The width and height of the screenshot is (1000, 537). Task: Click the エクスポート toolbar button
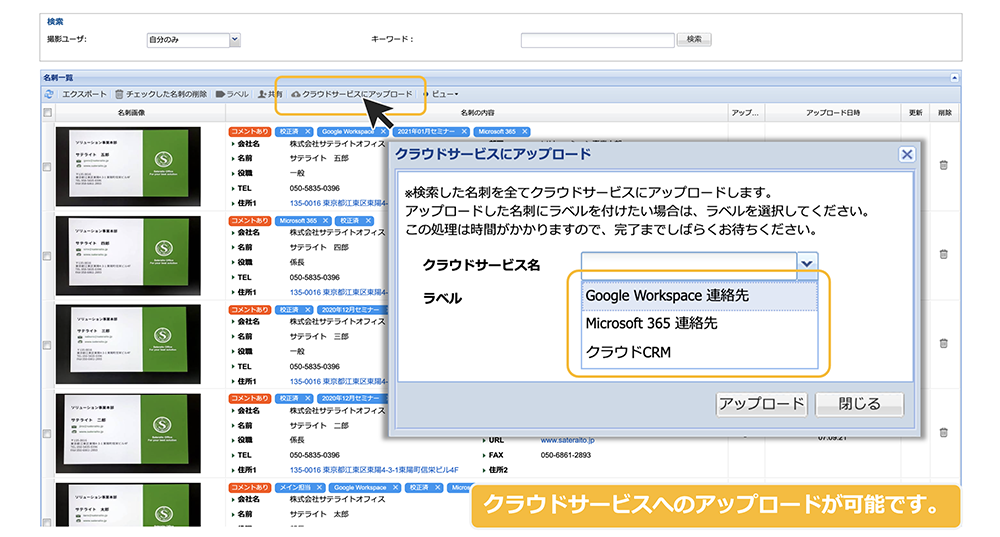coord(84,94)
